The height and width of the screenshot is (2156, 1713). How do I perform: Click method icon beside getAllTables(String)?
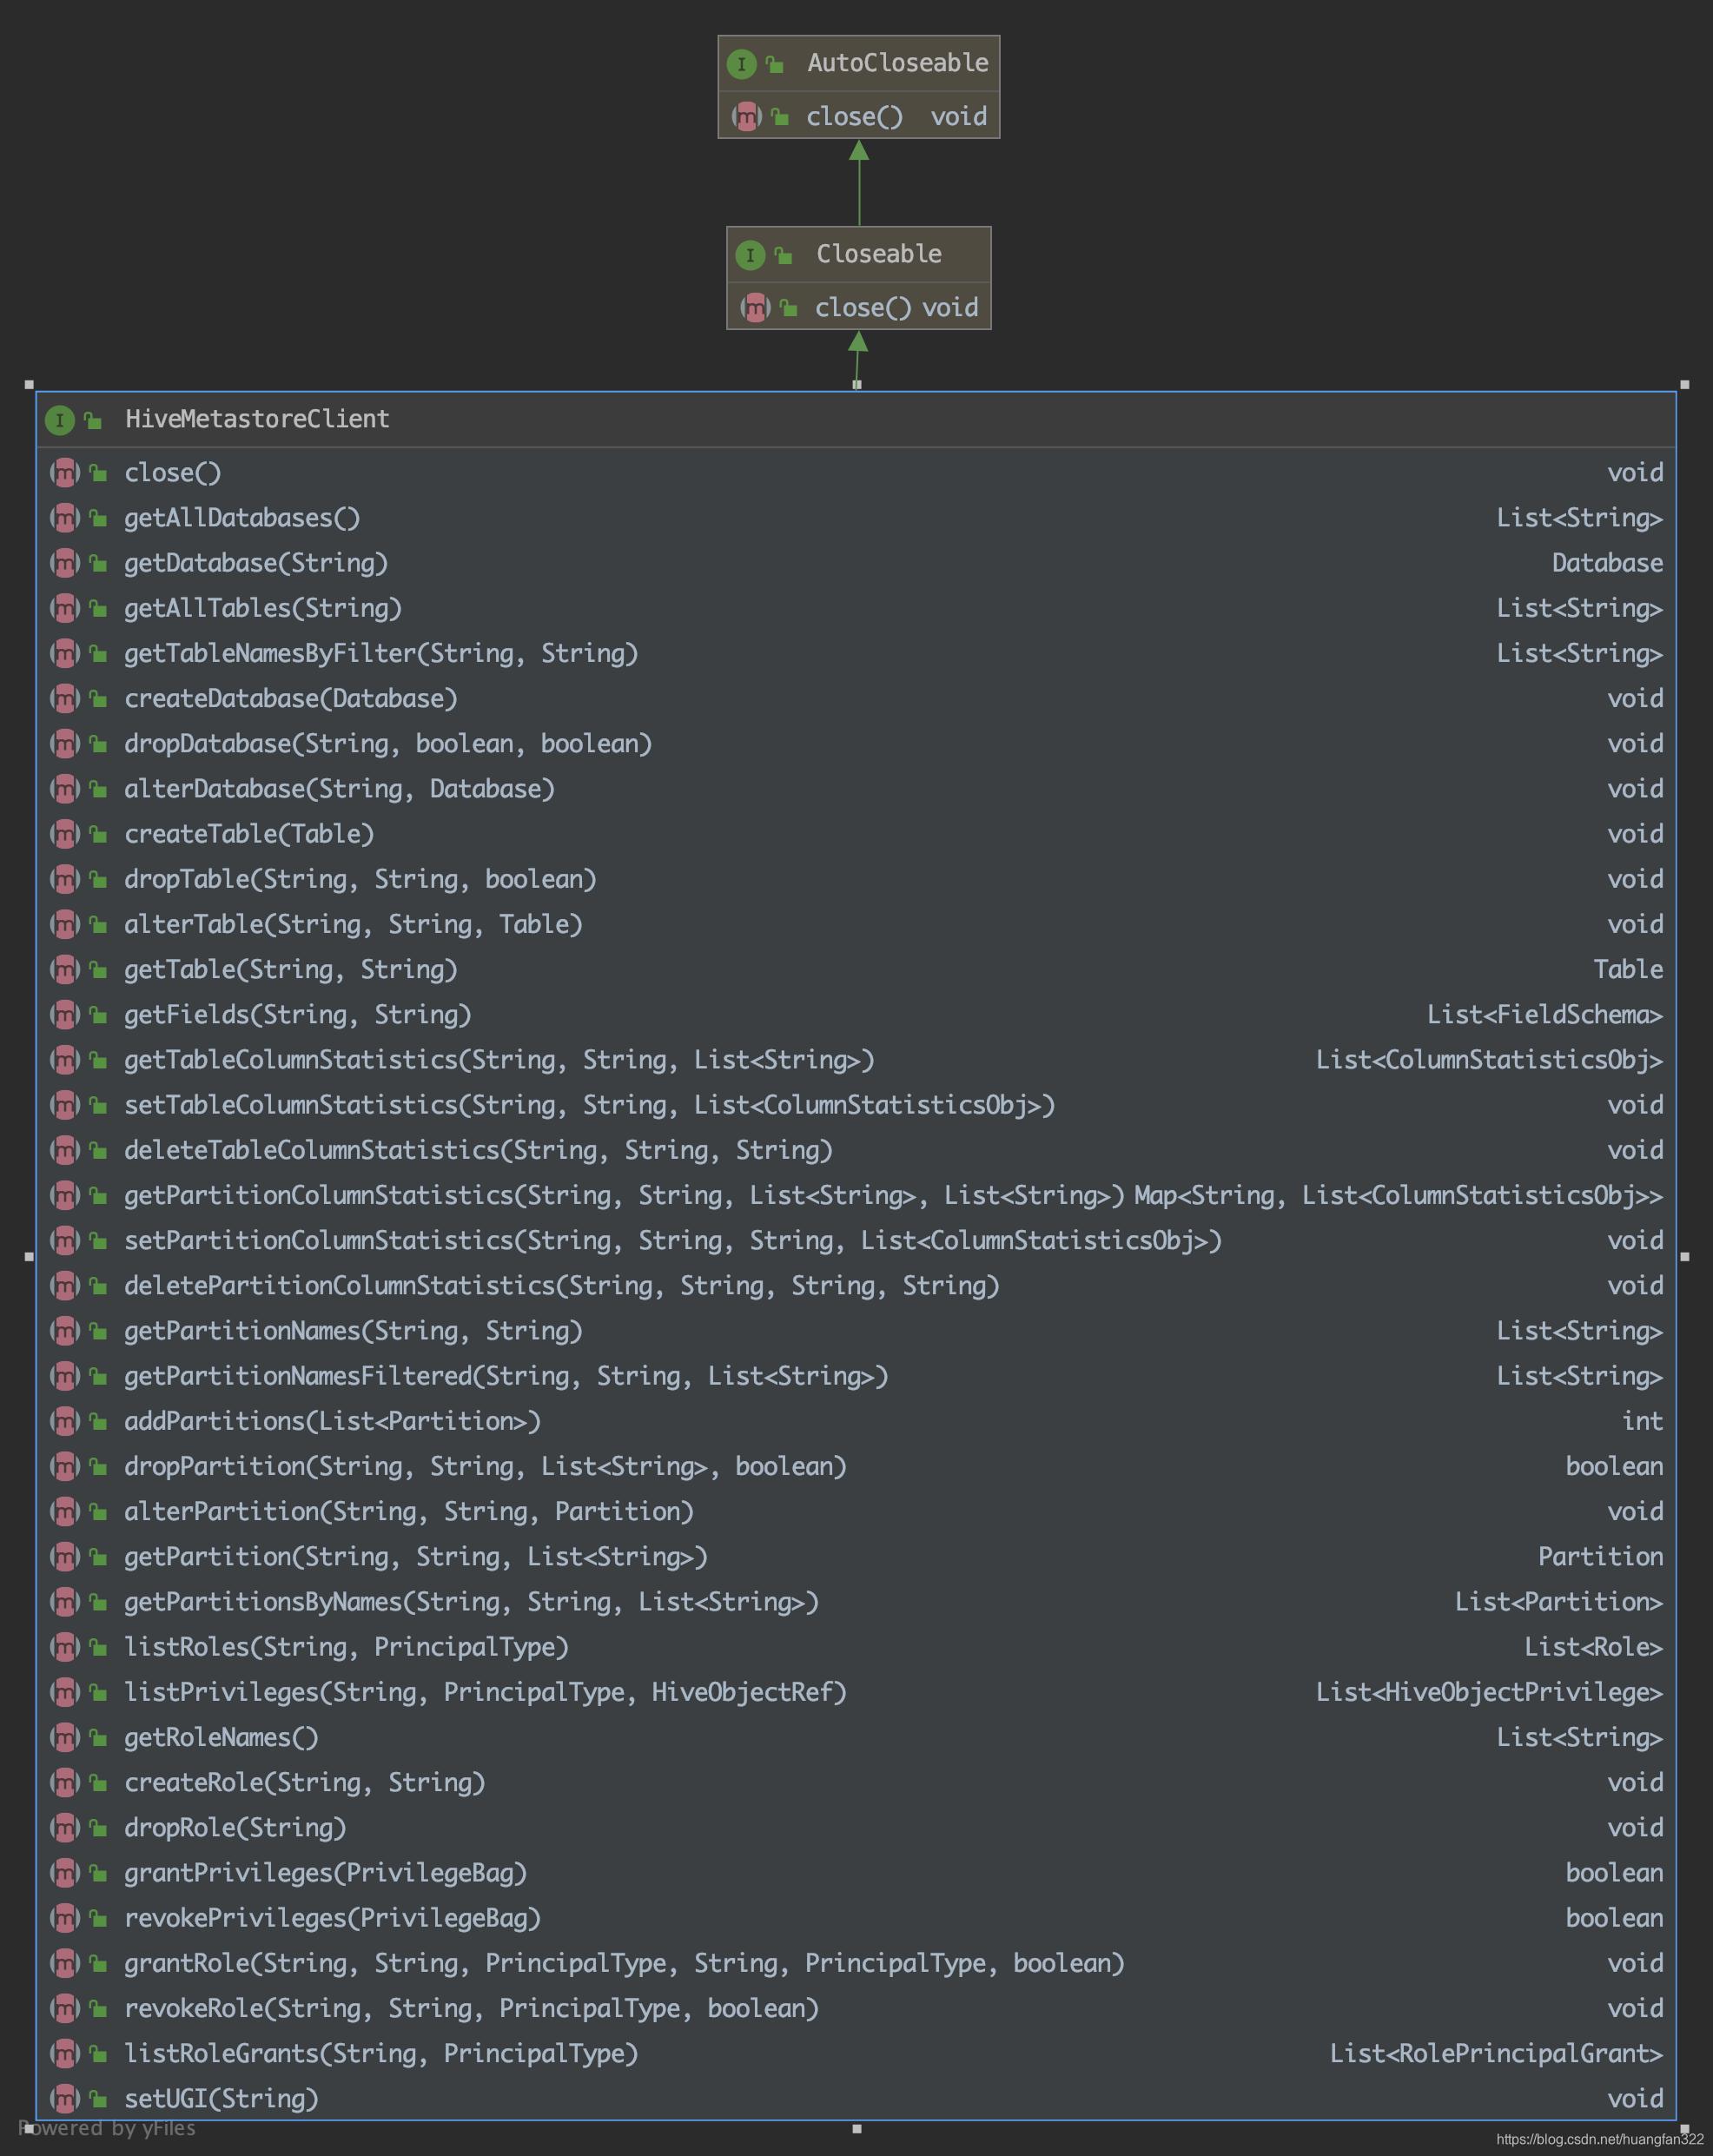65,608
